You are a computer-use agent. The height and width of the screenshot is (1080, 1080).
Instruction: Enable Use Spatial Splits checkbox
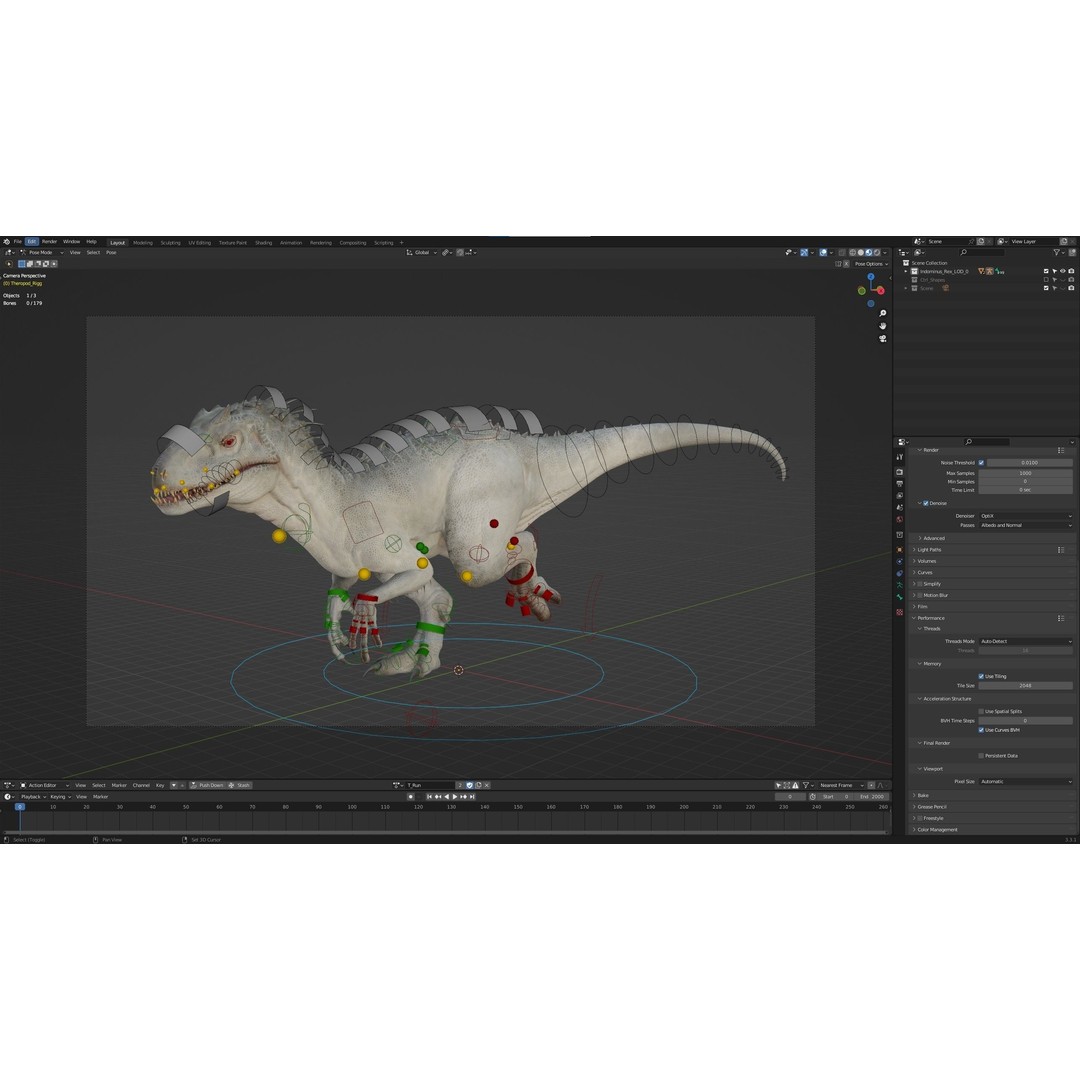981,712
